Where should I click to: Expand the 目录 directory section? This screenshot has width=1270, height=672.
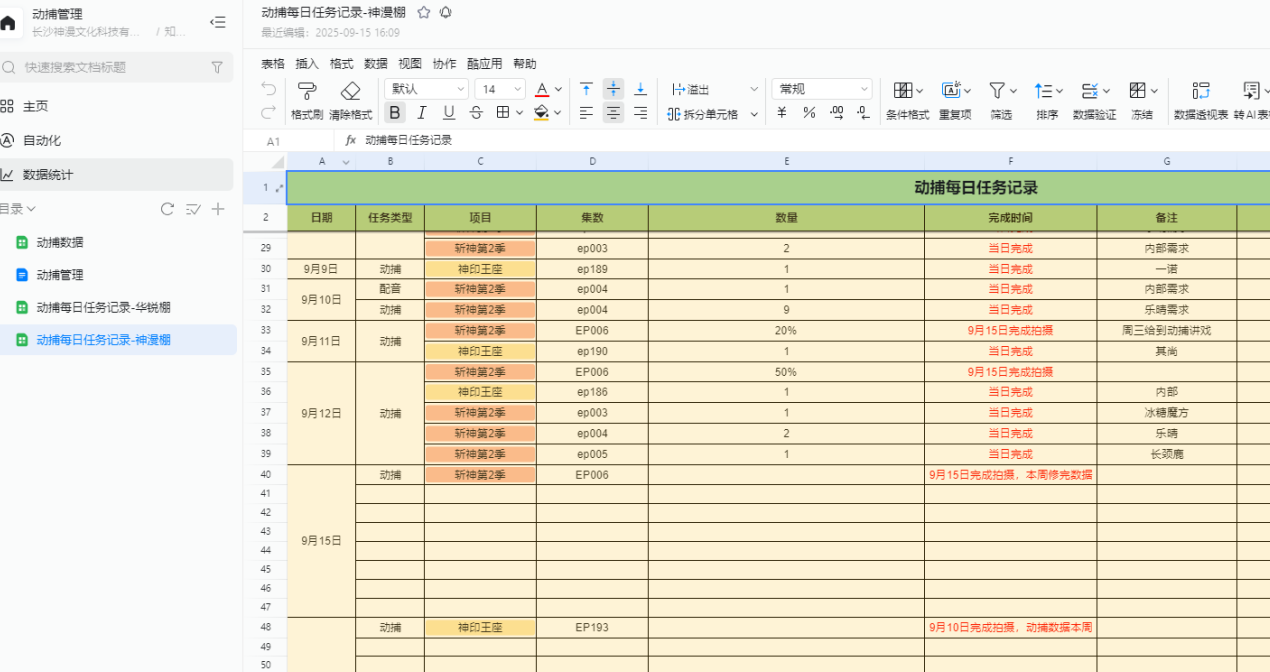coord(18,209)
